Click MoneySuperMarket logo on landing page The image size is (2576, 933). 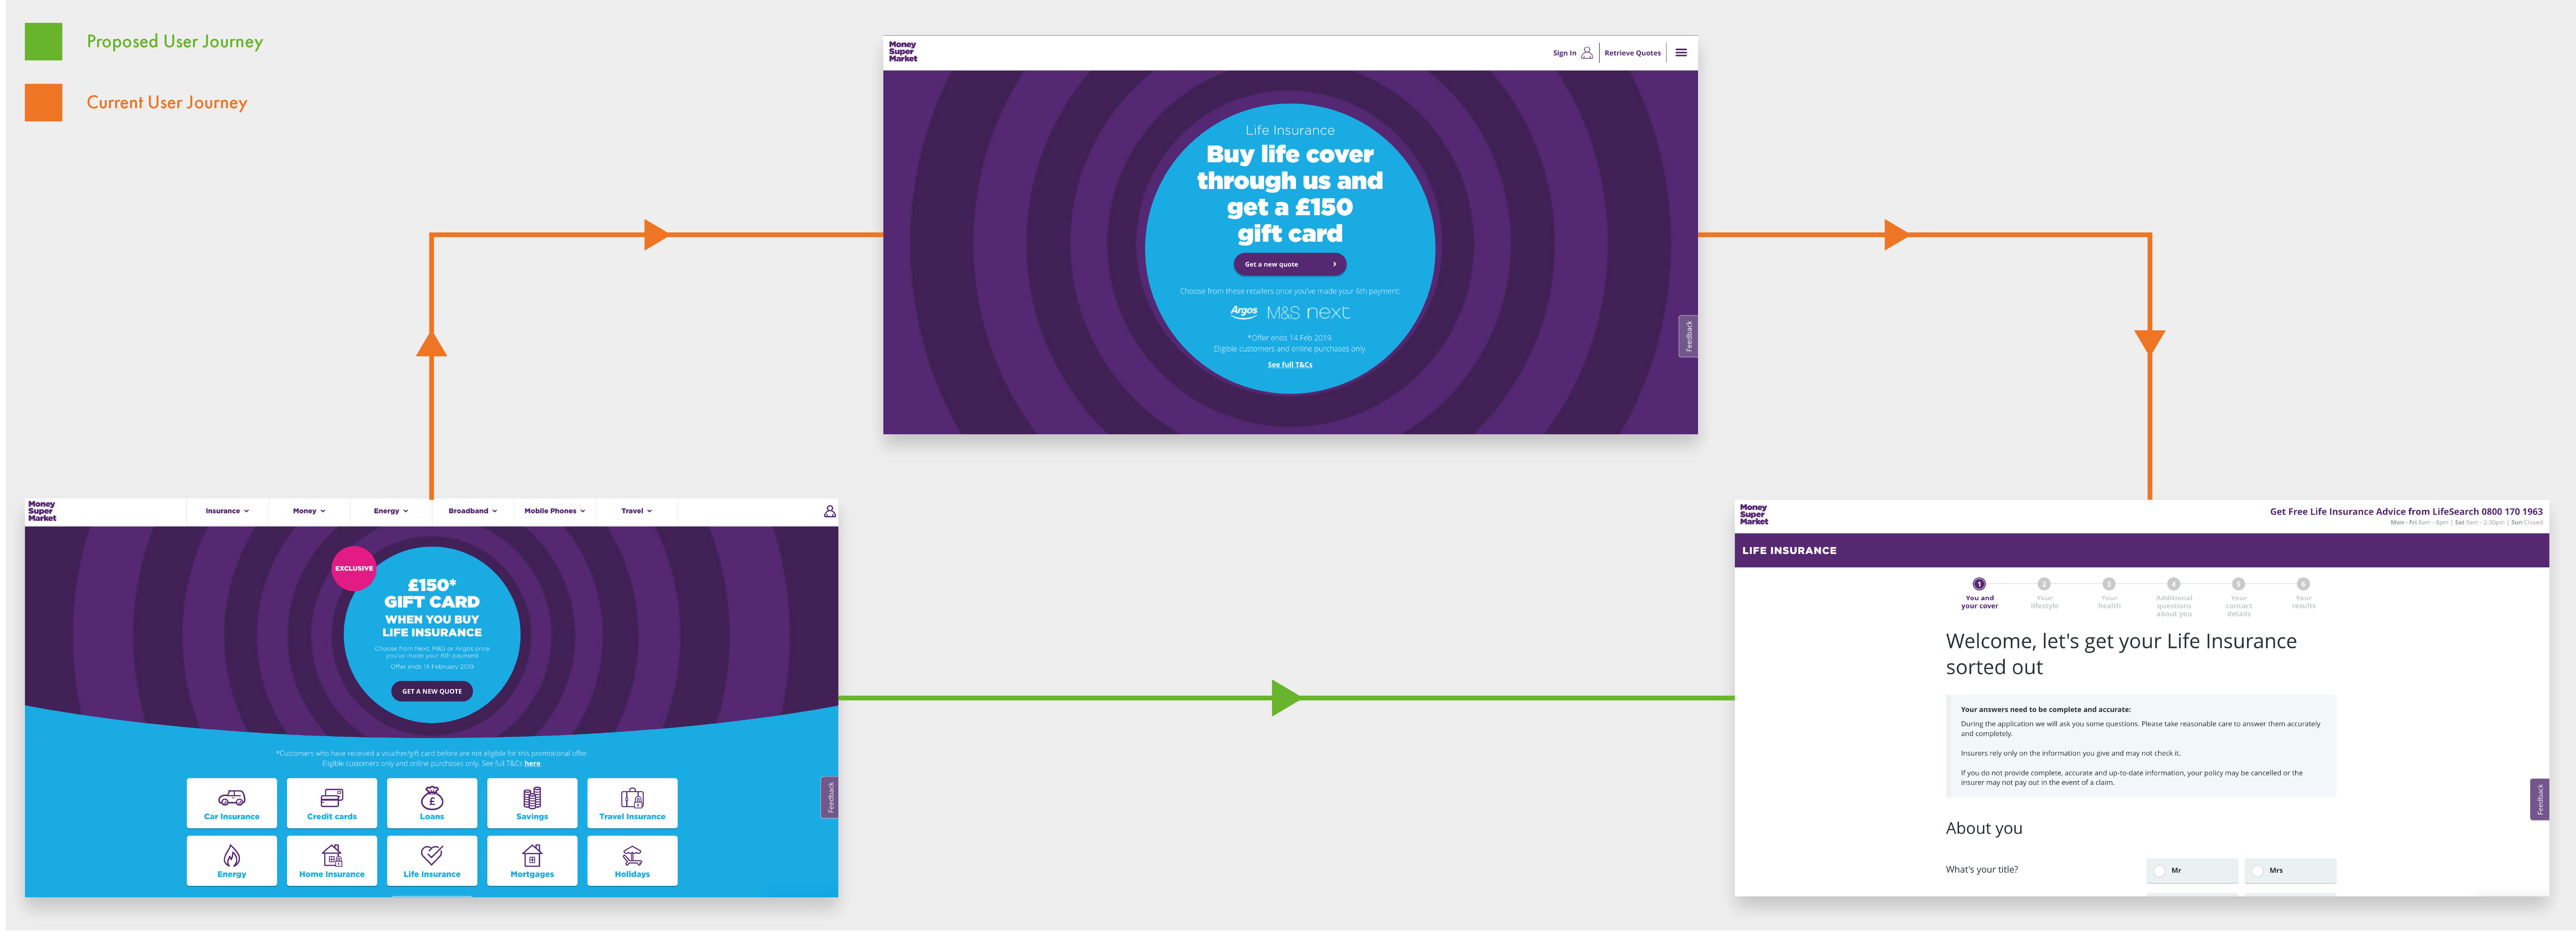click(903, 52)
